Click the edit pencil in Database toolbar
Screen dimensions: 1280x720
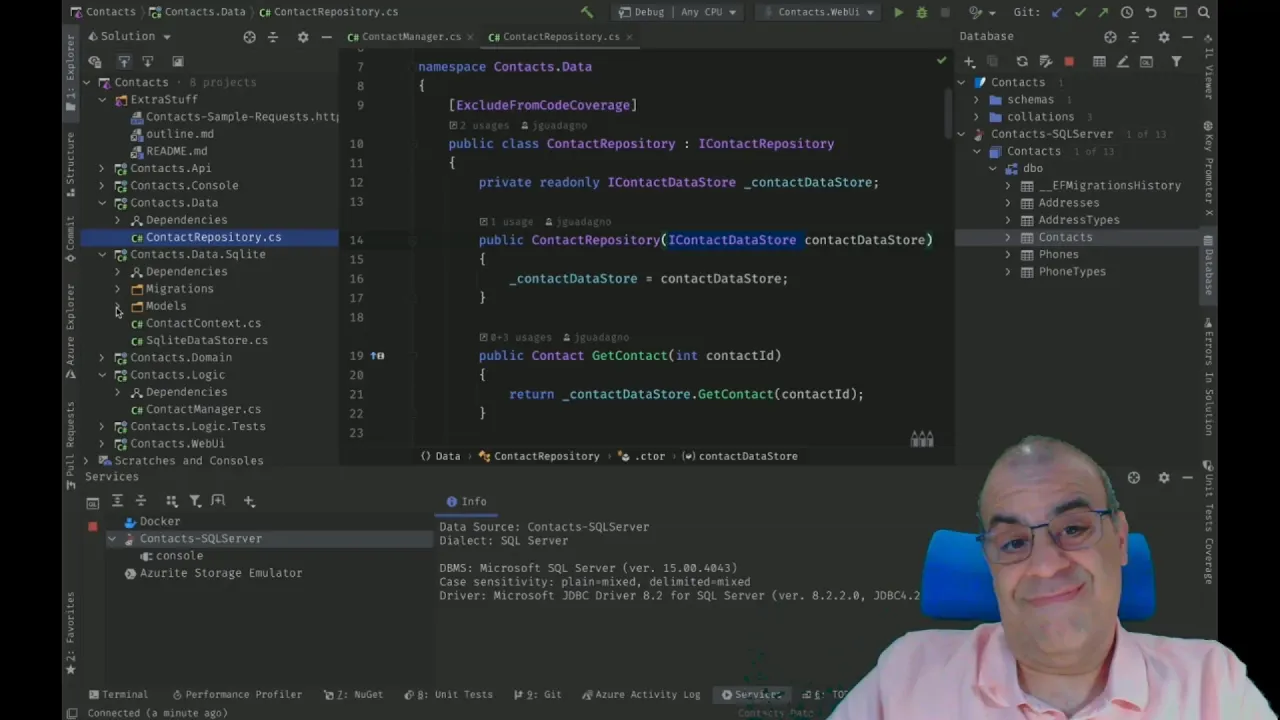coord(1123,61)
